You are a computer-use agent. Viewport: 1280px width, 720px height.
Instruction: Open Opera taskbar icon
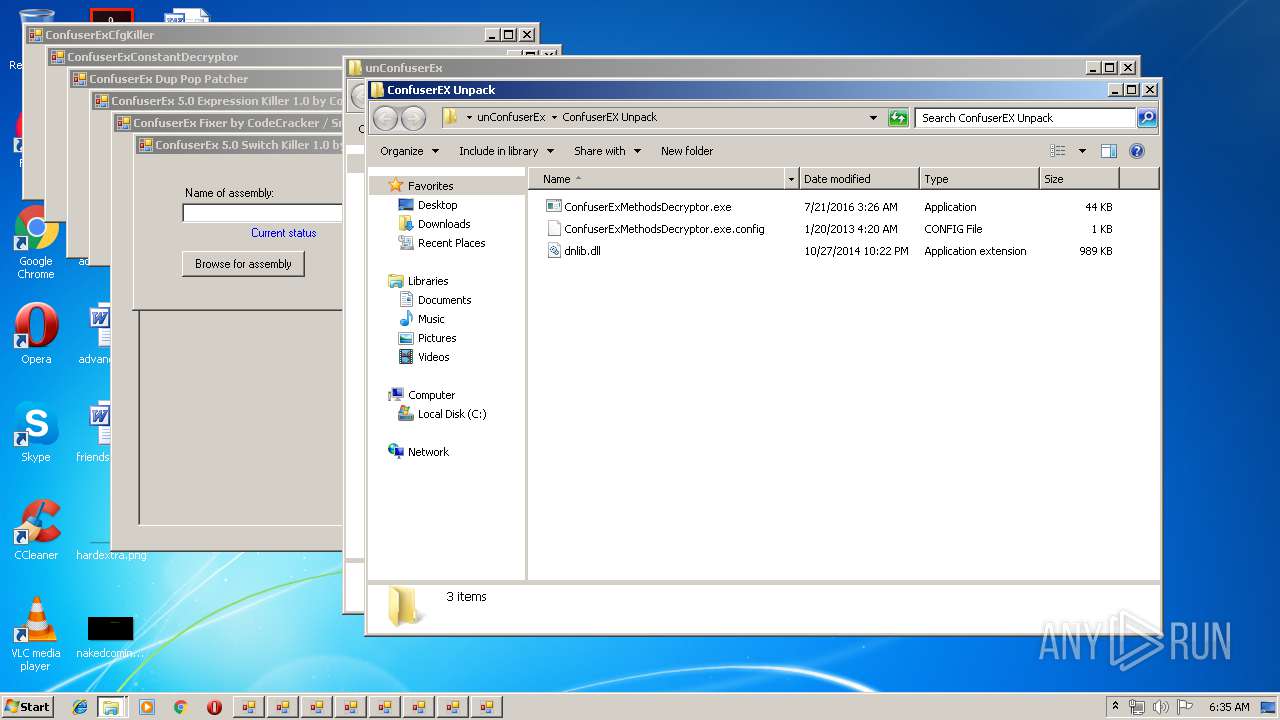[214, 707]
